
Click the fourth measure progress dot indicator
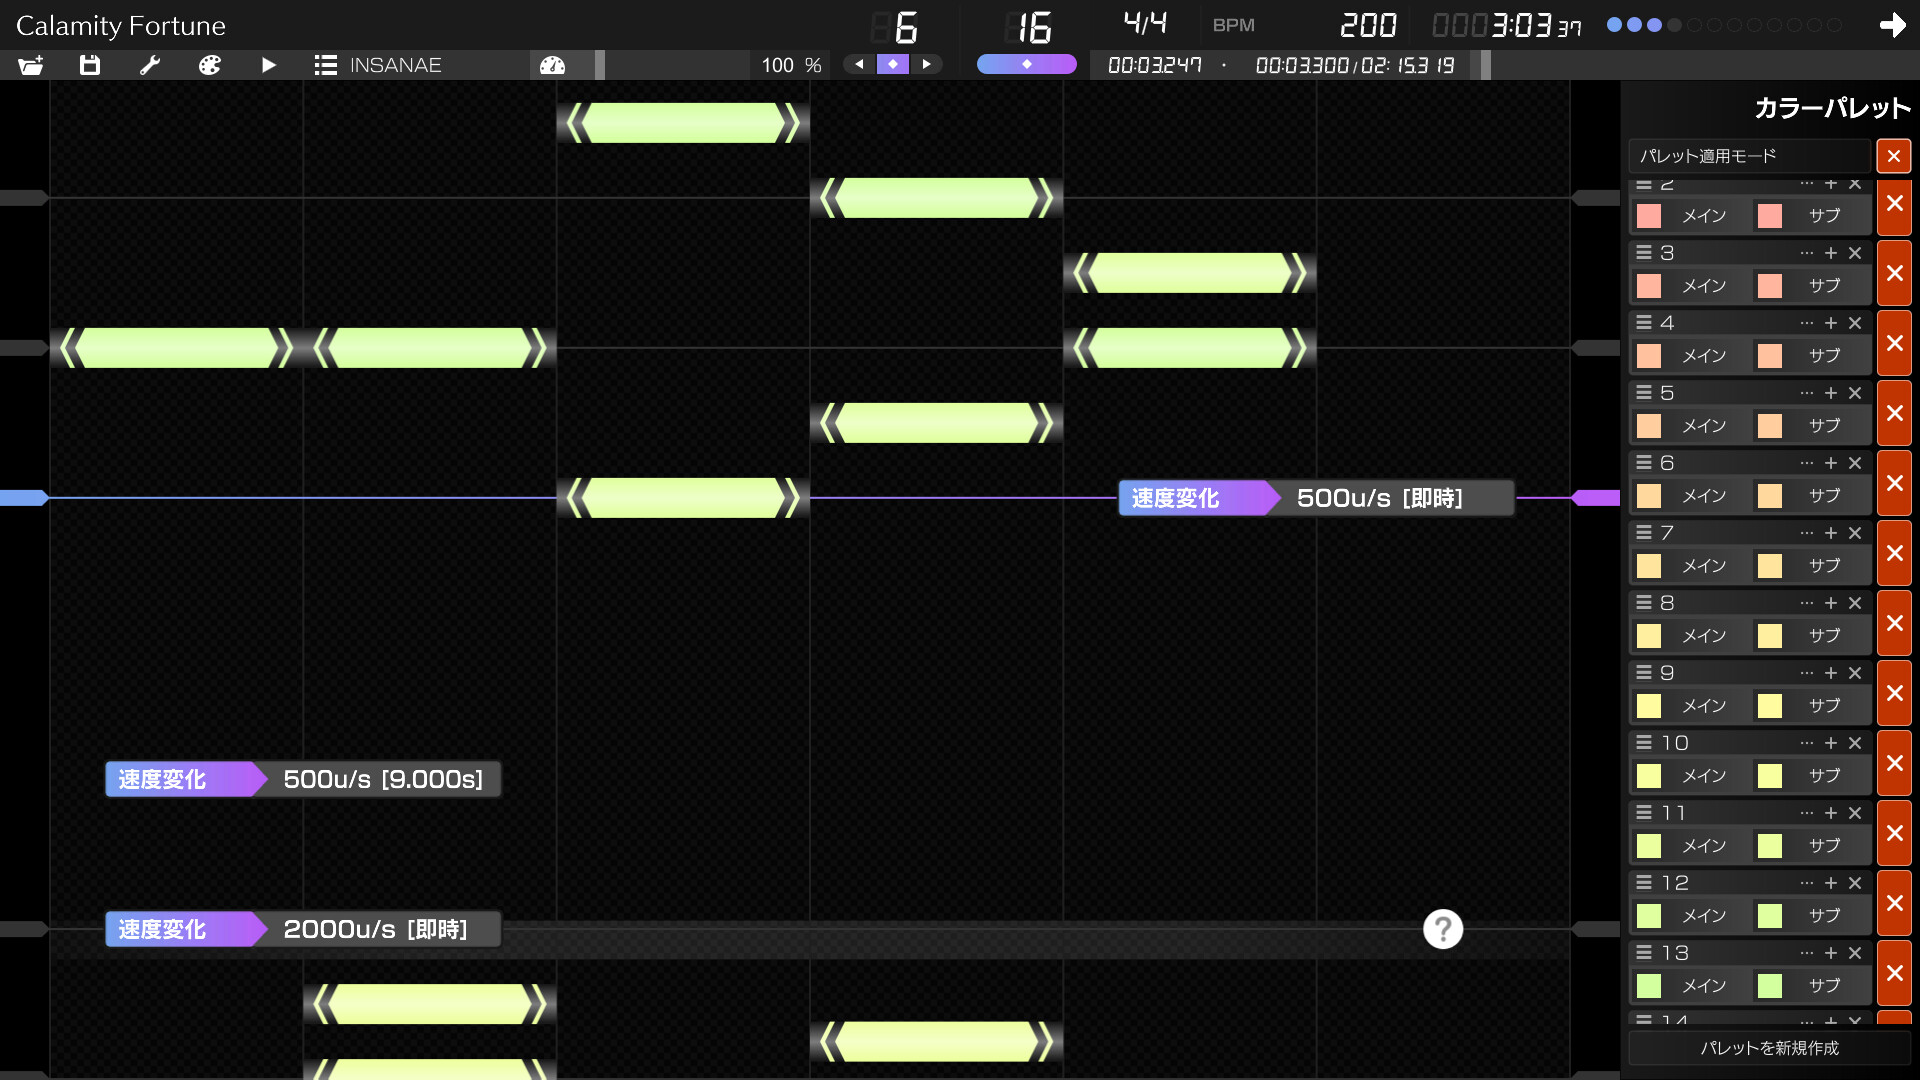1673,25
